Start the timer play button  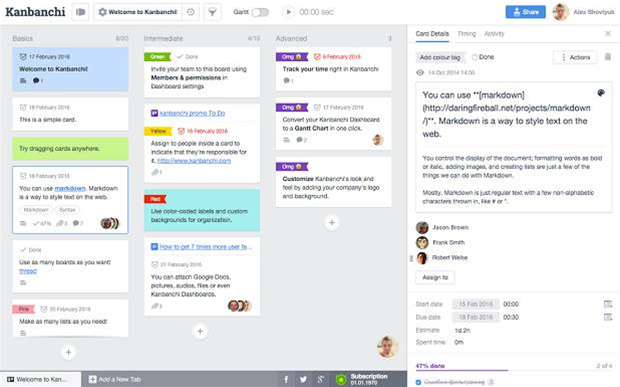tap(289, 12)
